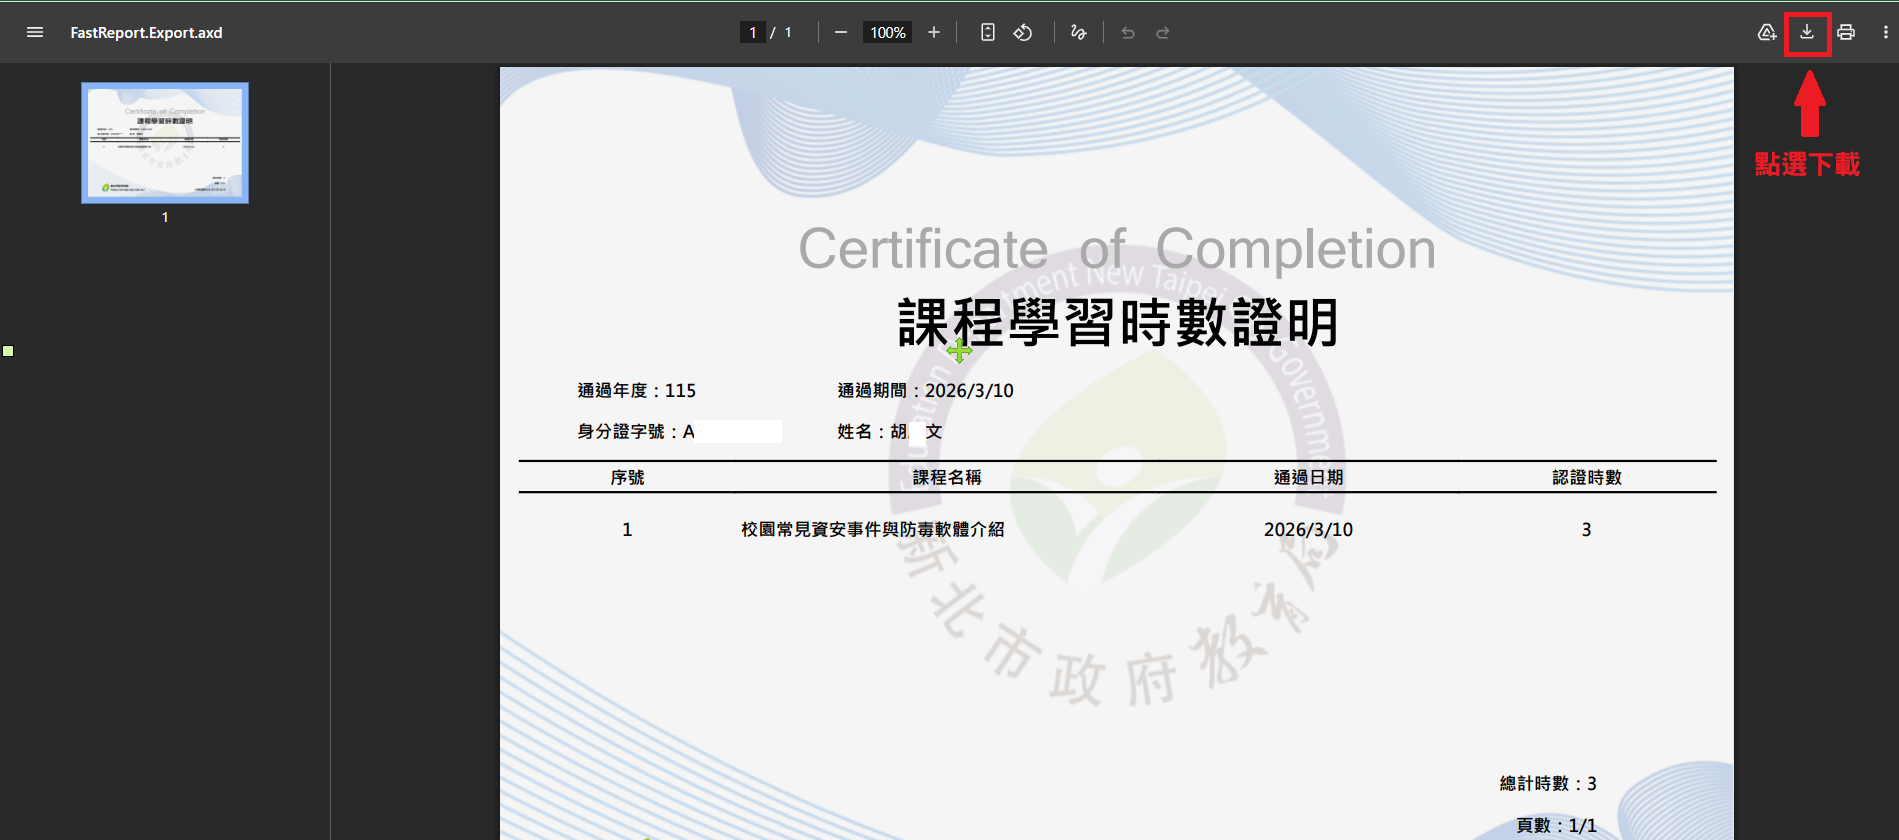Enable the draw annotation tool
The image size is (1899, 840).
pos(1078,33)
